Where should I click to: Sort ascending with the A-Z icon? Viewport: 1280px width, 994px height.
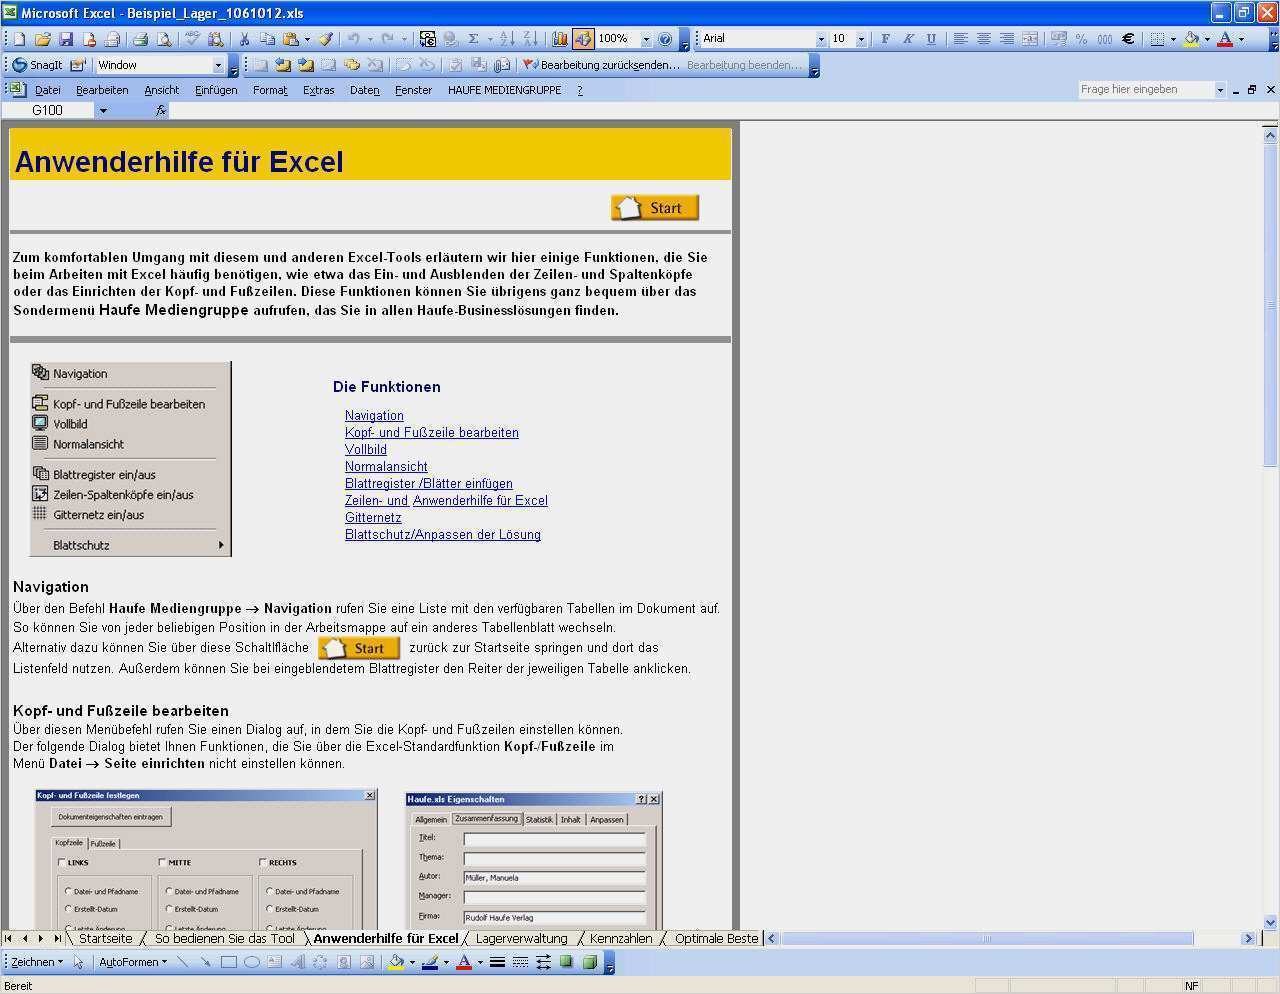pos(507,39)
